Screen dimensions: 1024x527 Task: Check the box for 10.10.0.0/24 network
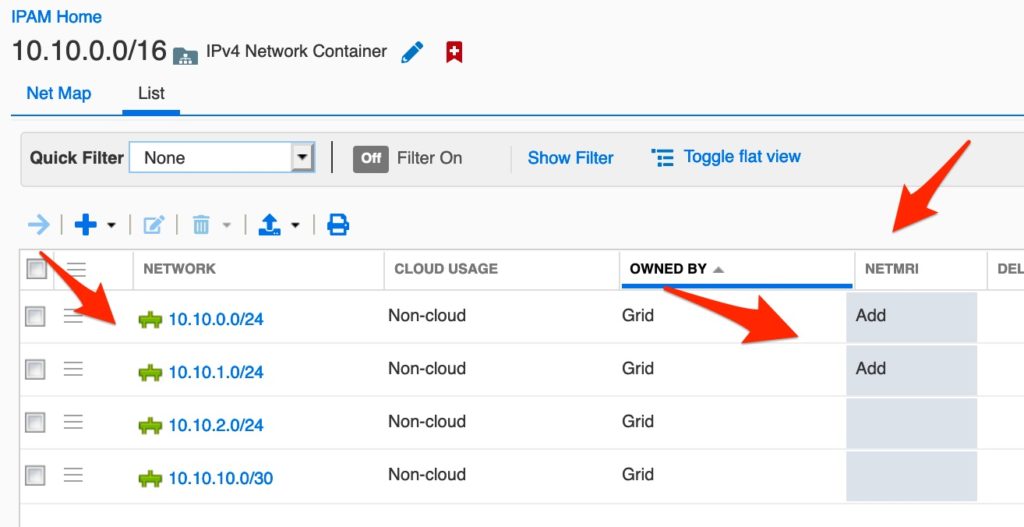[36, 317]
